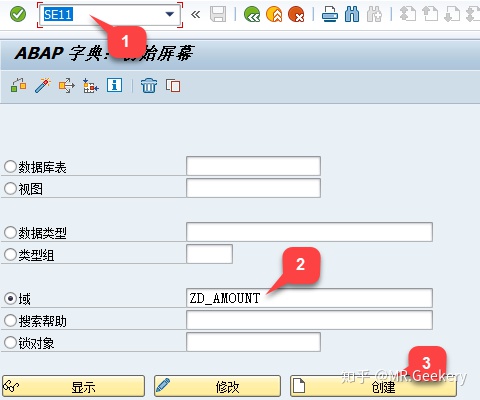Screen dimensions: 480x400
Task: Select the 锁对象 radio button
Action: 10,343
